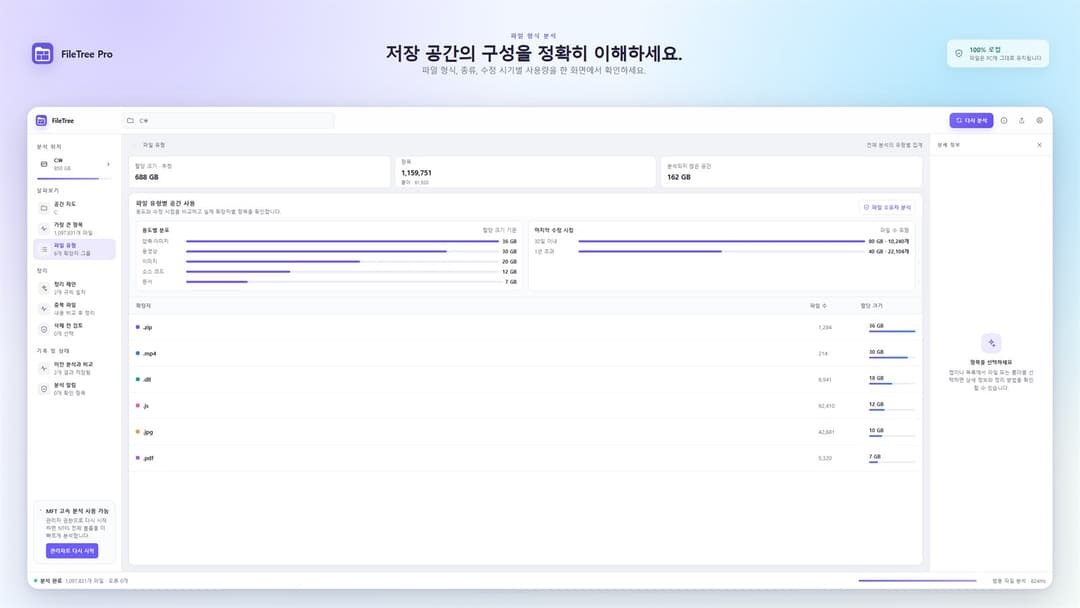Click the MFT fast analysis notice heading

point(77,511)
